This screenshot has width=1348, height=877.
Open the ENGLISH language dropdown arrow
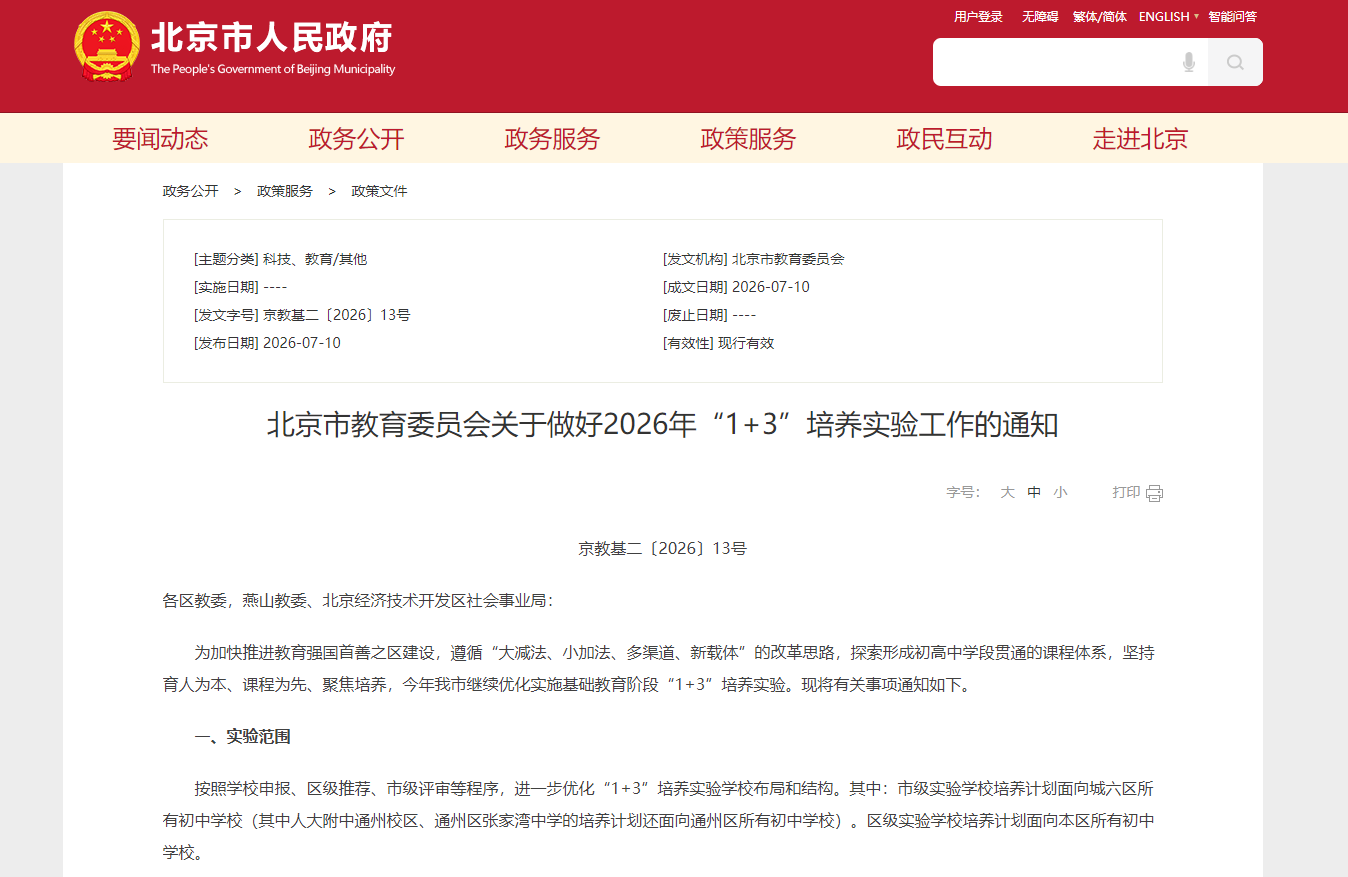(x=1196, y=16)
